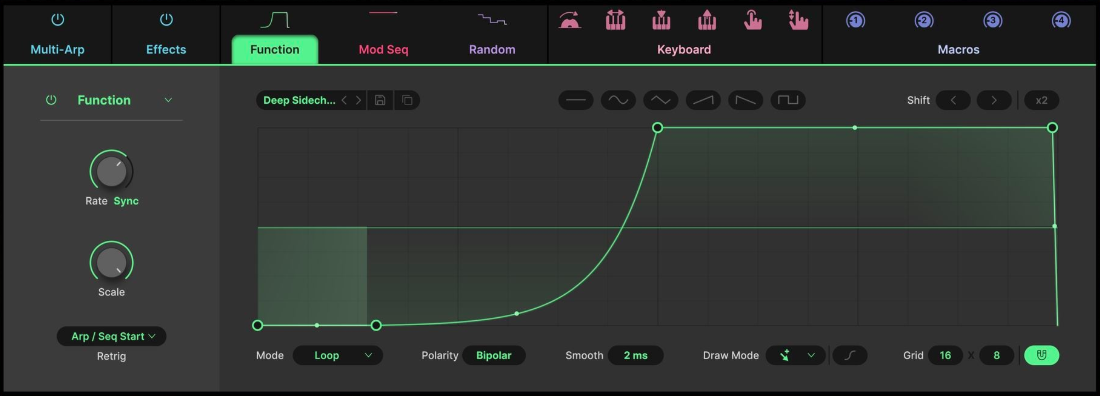
Task: Select the top-right breakpoint of the curve
Action: [1052, 127]
